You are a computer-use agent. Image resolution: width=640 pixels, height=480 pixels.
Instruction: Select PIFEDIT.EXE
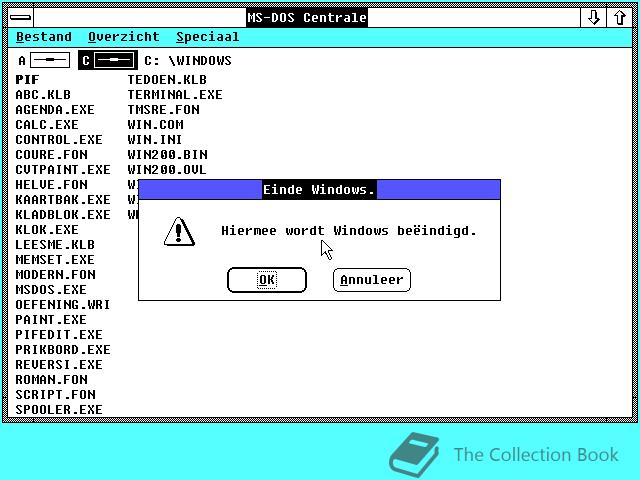pyautogui.click(x=59, y=335)
